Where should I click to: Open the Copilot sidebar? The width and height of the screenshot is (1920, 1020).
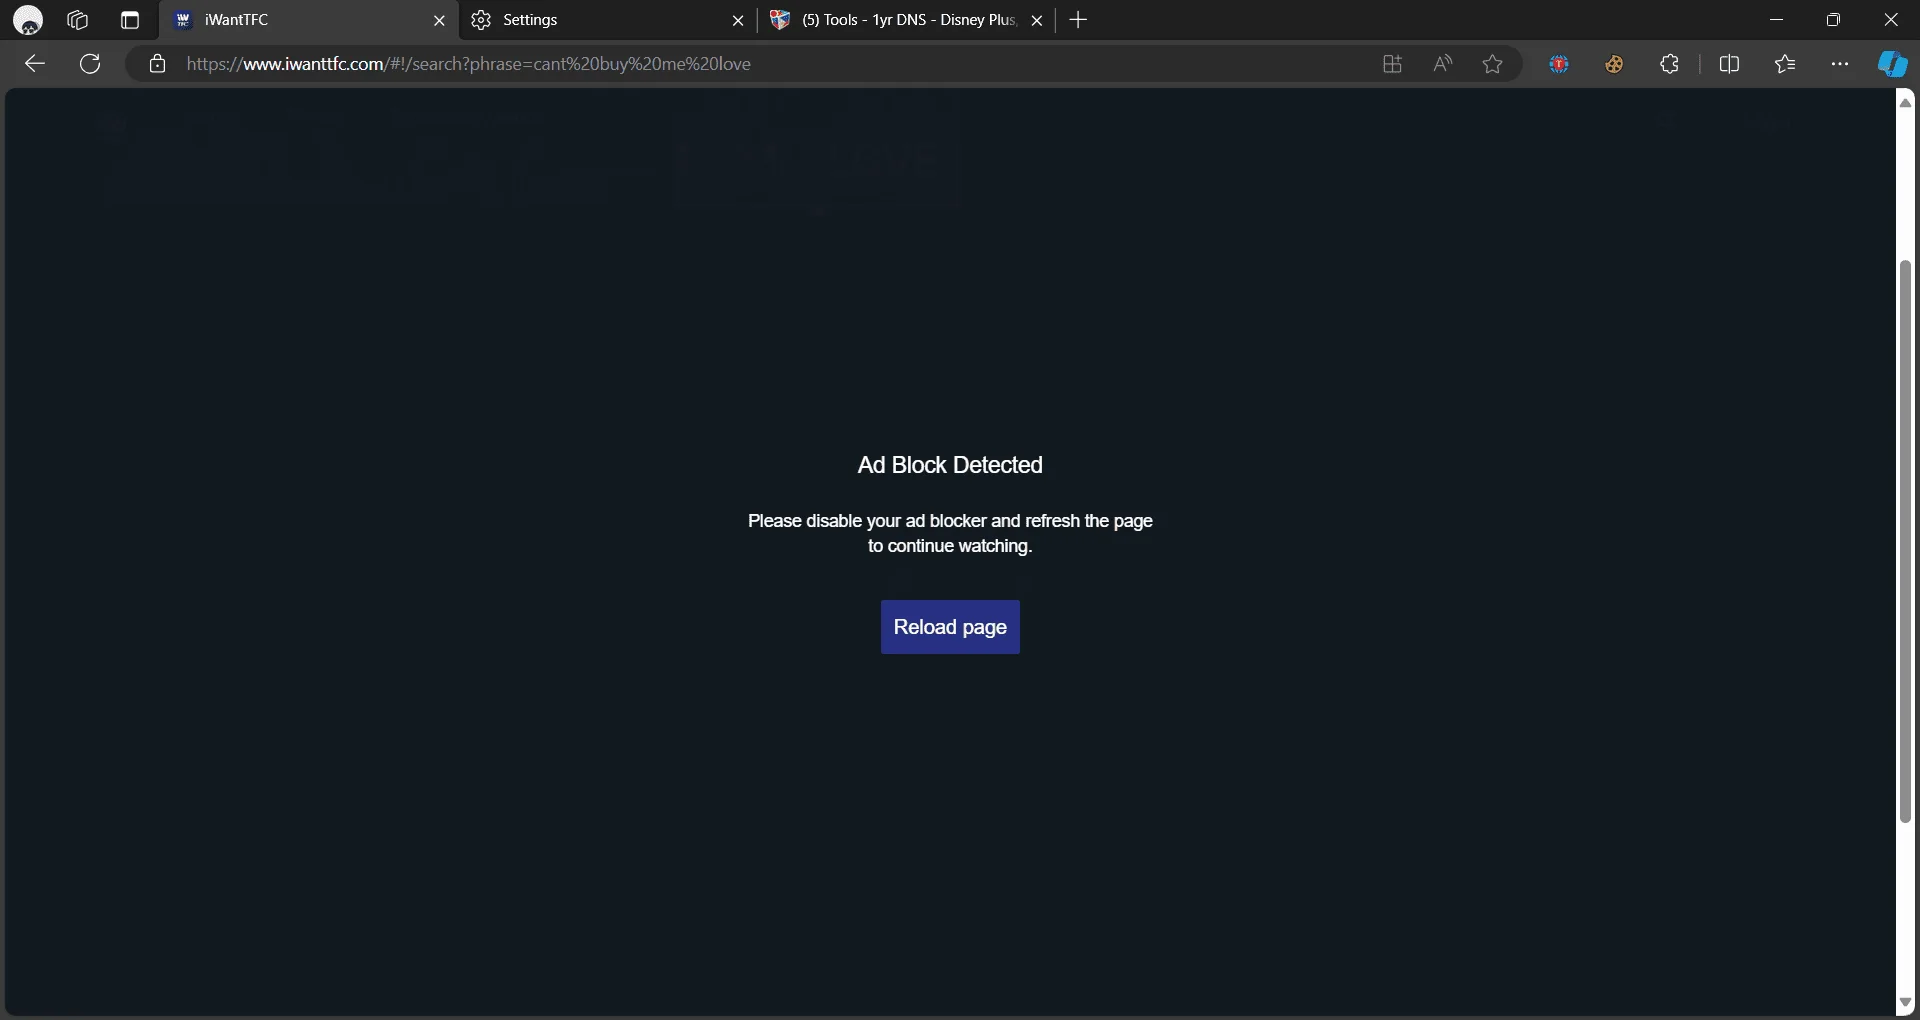[x=1892, y=64]
